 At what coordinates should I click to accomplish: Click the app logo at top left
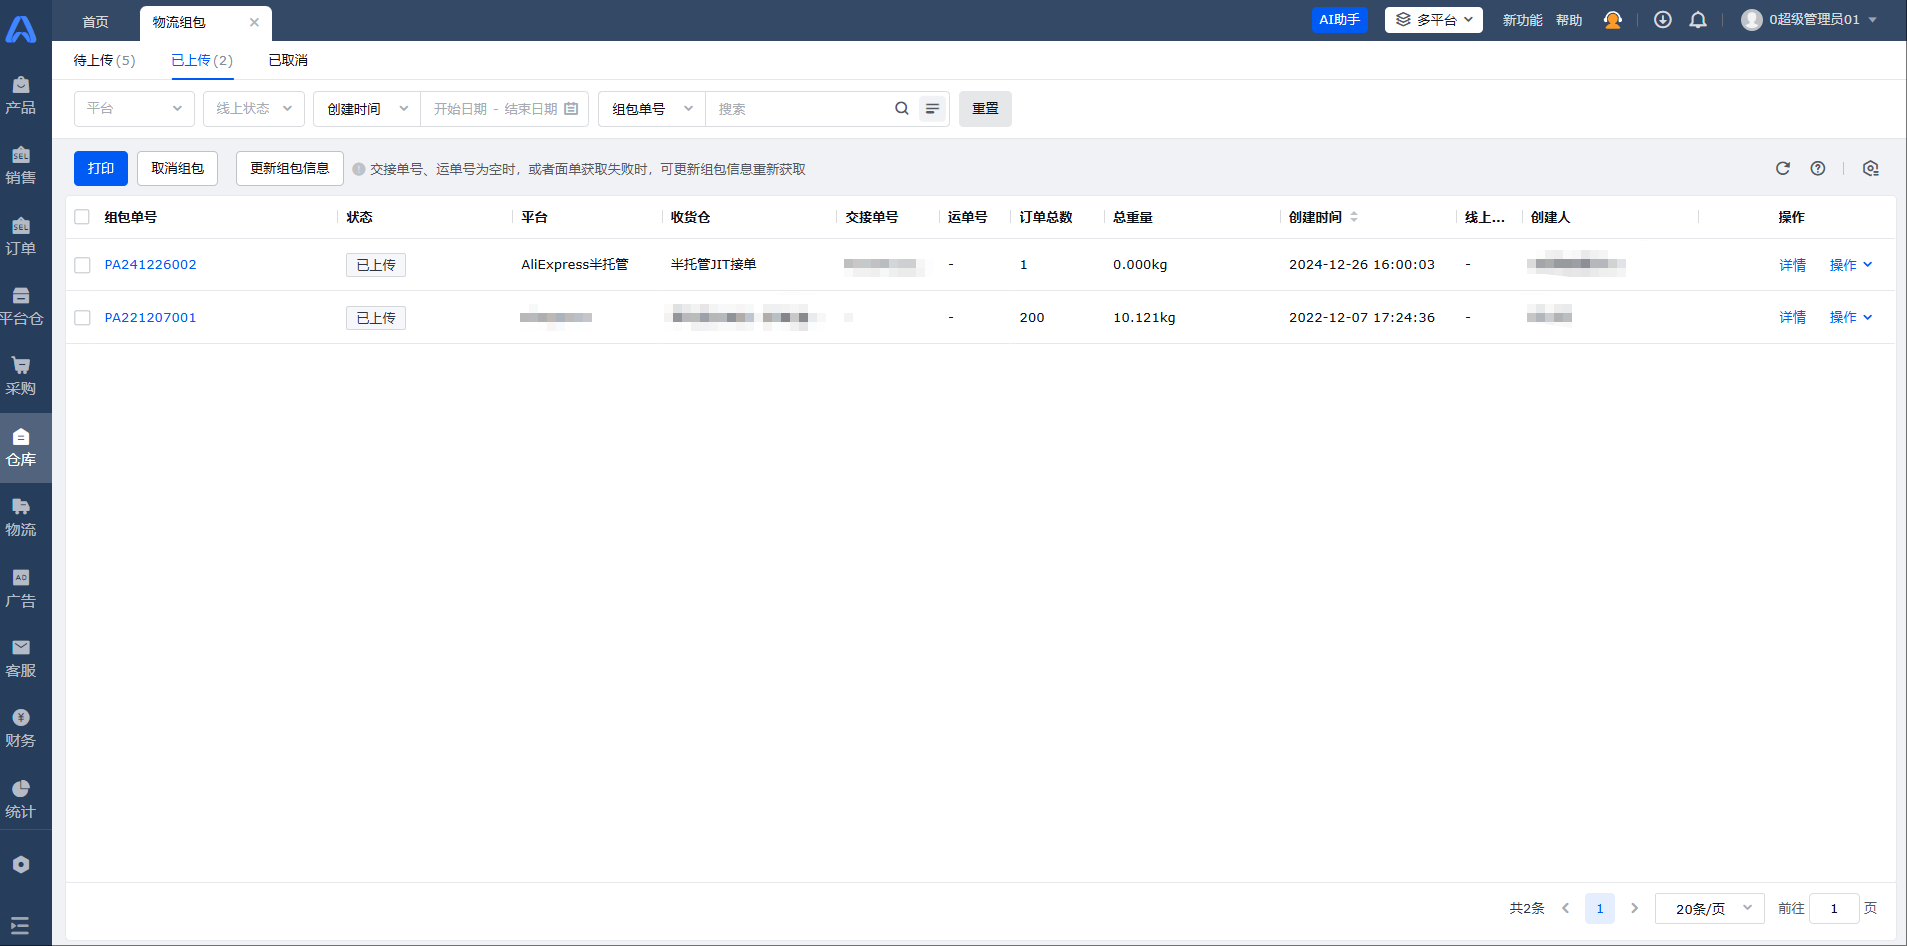tap(21, 28)
